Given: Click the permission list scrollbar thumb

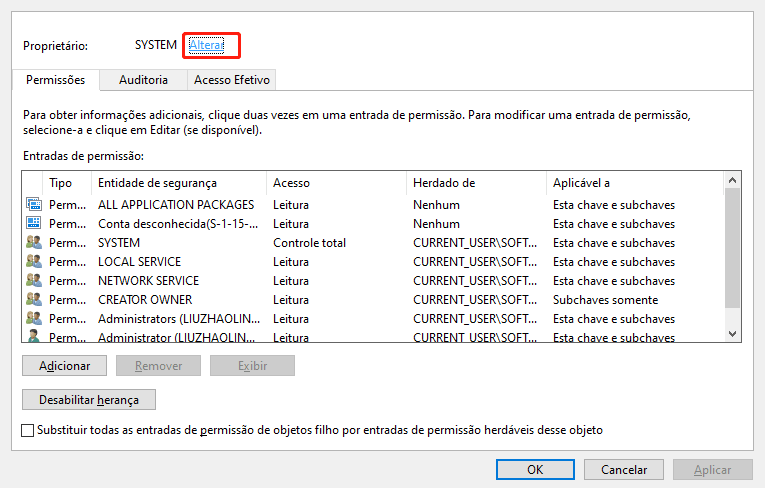Looking at the screenshot, I should (732, 248).
